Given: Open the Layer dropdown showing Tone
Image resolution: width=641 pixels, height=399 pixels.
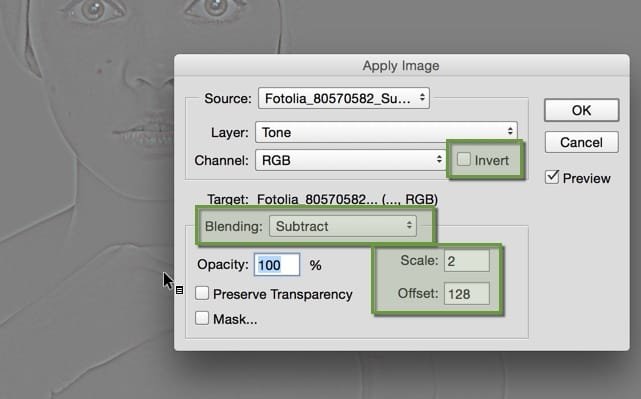Looking at the screenshot, I should click(x=386, y=132).
